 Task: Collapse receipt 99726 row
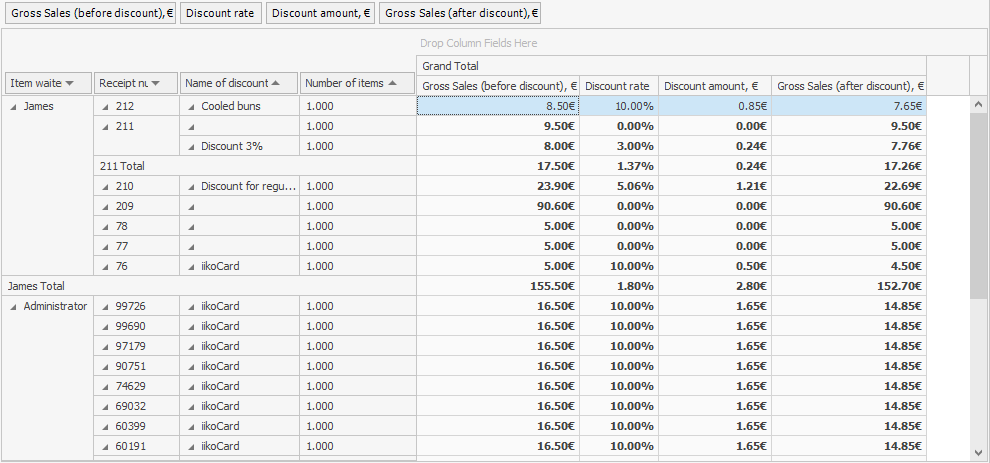tap(104, 306)
